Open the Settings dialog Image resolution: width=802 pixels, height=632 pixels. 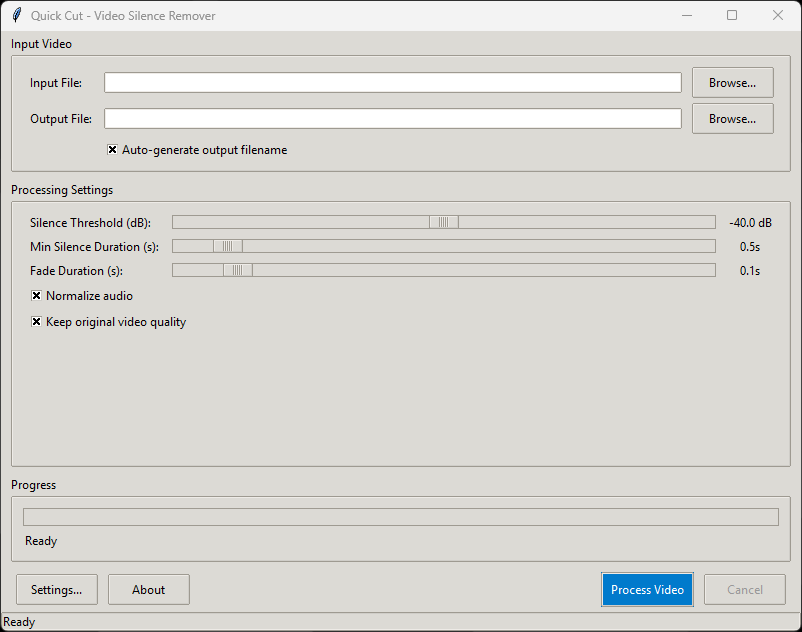56,589
